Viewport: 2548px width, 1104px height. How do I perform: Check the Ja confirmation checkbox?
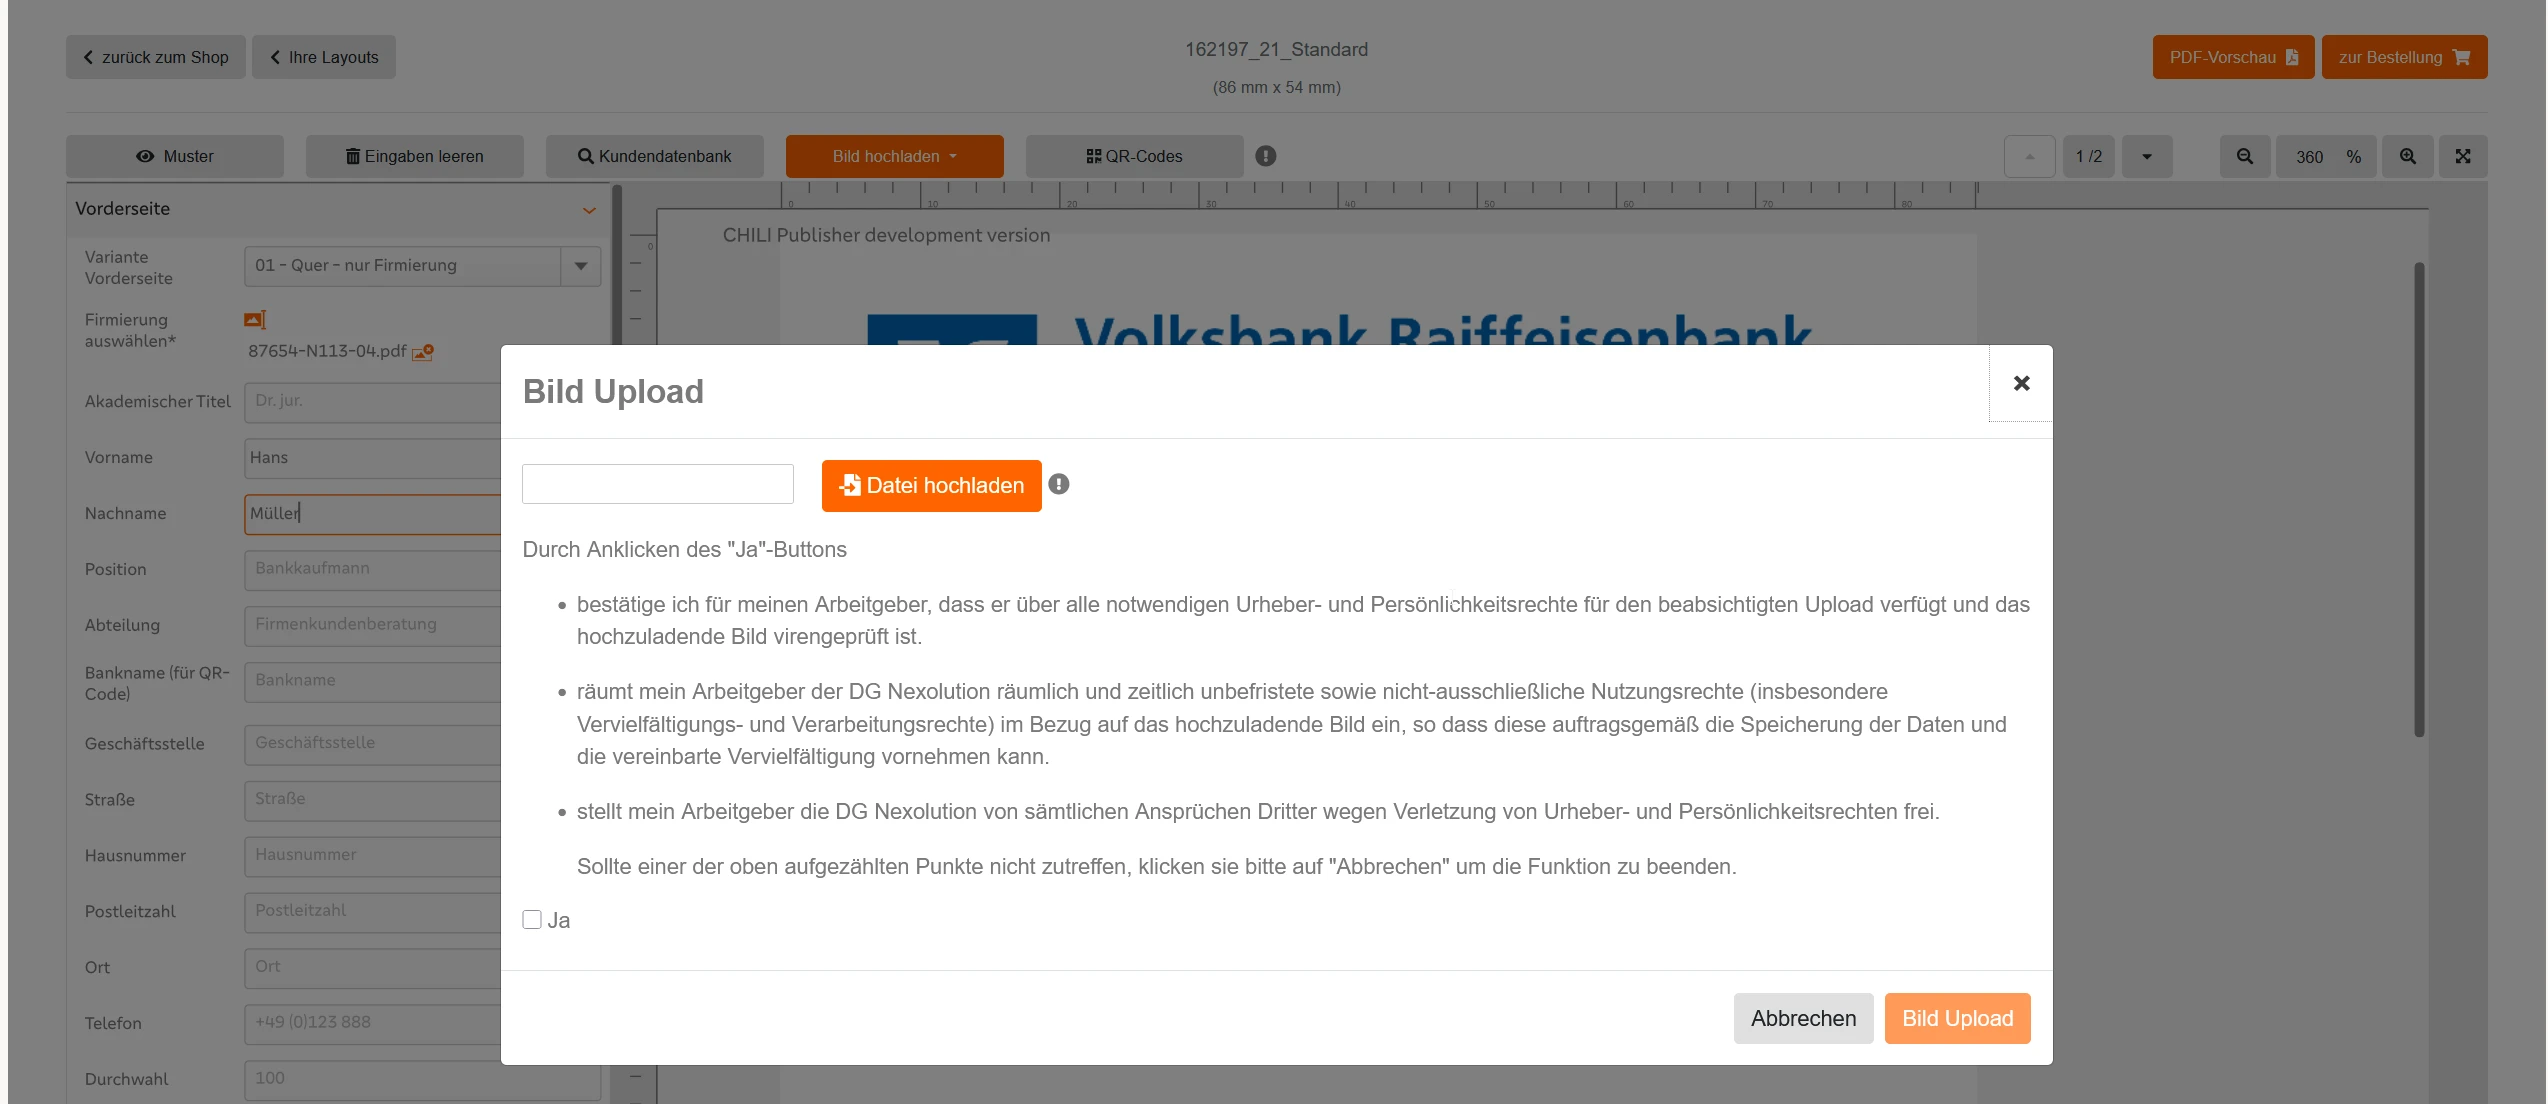(x=532, y=920)
